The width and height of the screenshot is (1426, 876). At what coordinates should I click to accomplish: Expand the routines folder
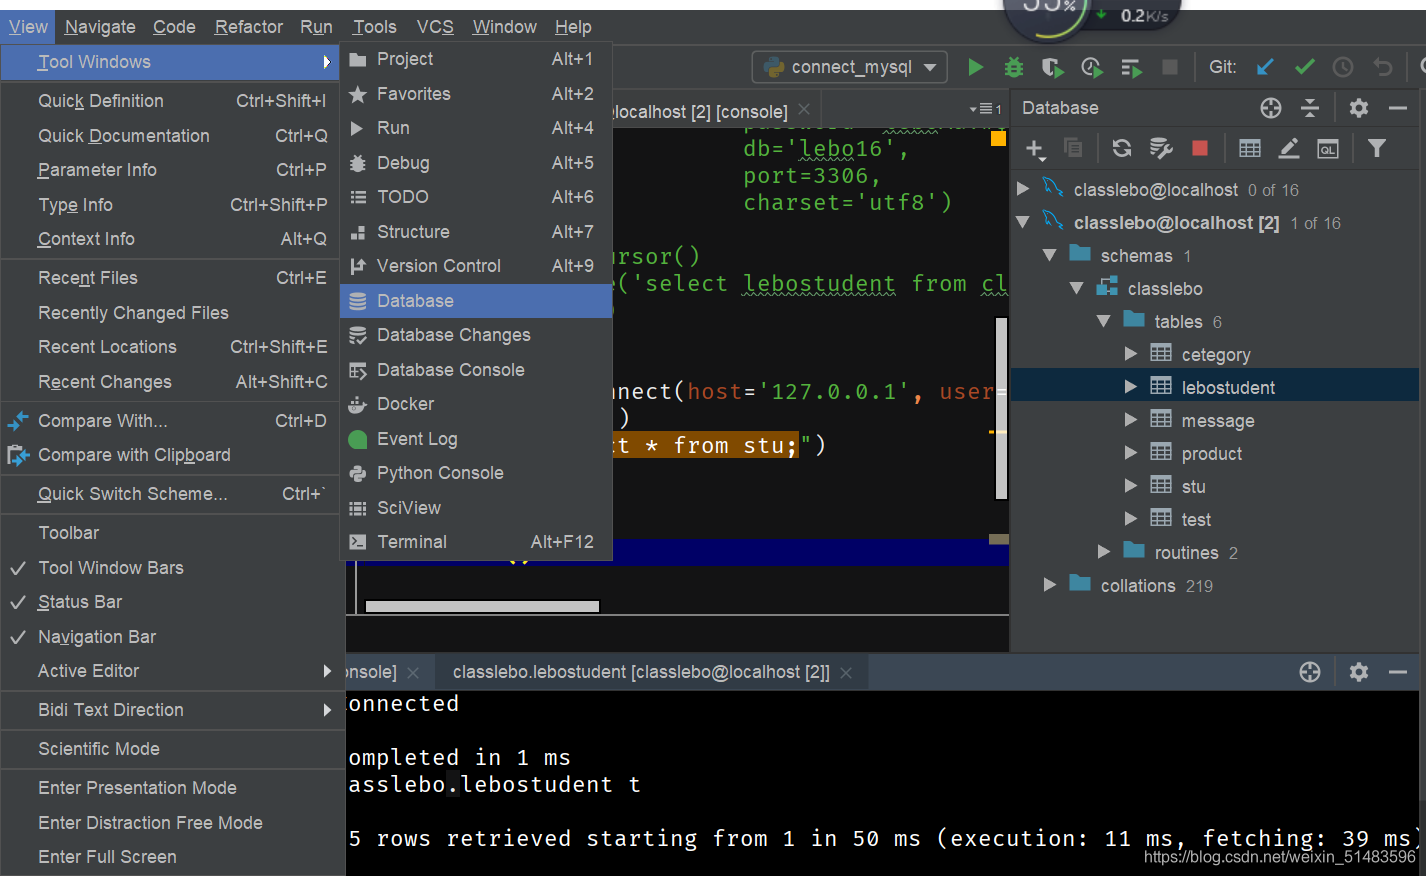click(1104, 552)
